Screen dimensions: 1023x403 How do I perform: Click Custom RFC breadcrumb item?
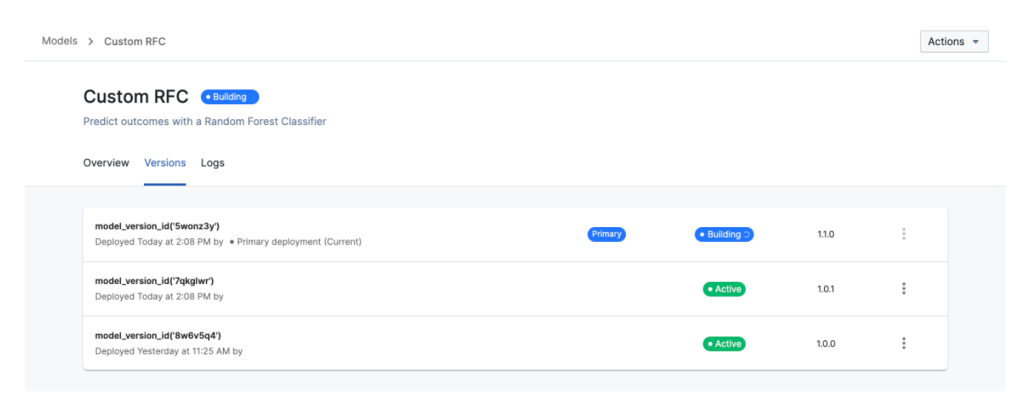click(135, 41)
